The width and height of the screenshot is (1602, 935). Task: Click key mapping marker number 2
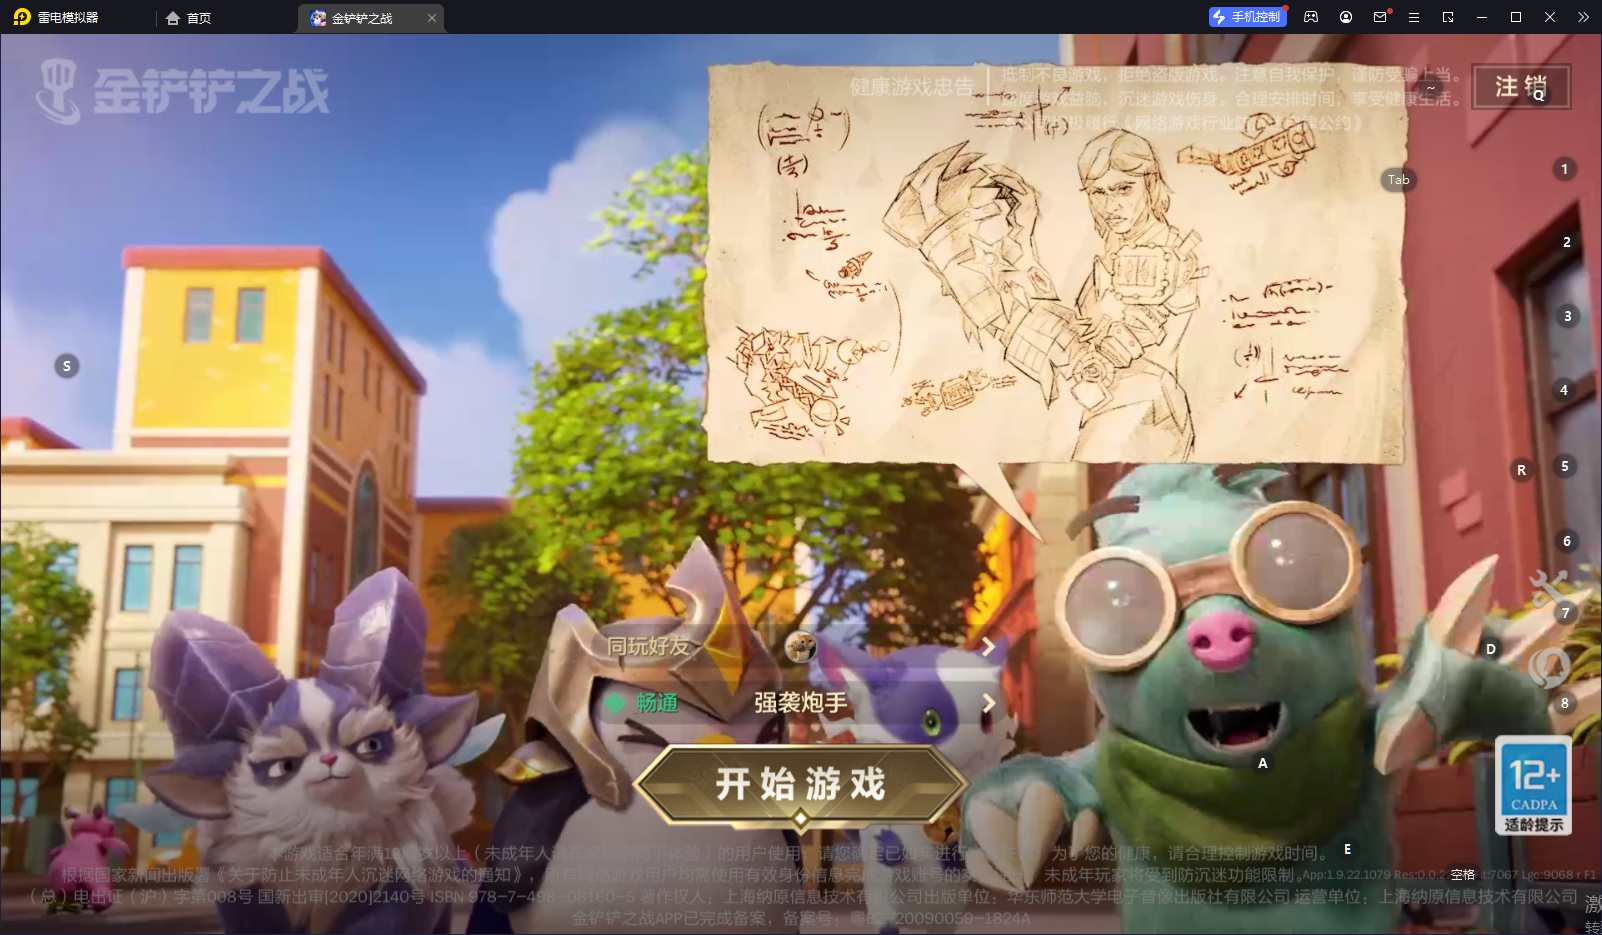[x=1567, y=242]
